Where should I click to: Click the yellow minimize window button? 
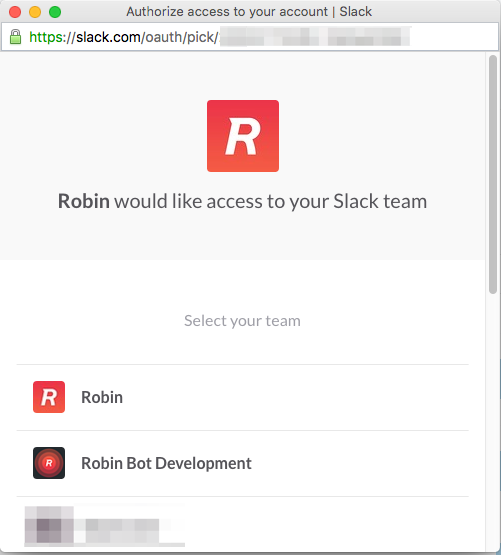[x=35, y=12]
